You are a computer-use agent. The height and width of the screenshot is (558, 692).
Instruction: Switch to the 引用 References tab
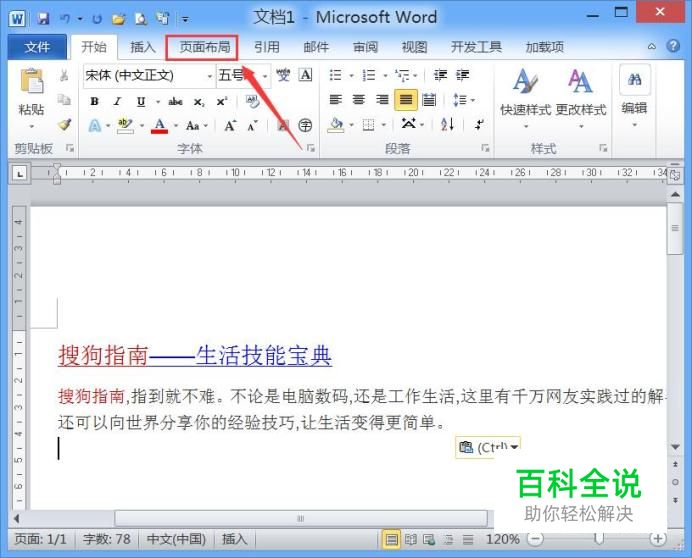(267, 47)
